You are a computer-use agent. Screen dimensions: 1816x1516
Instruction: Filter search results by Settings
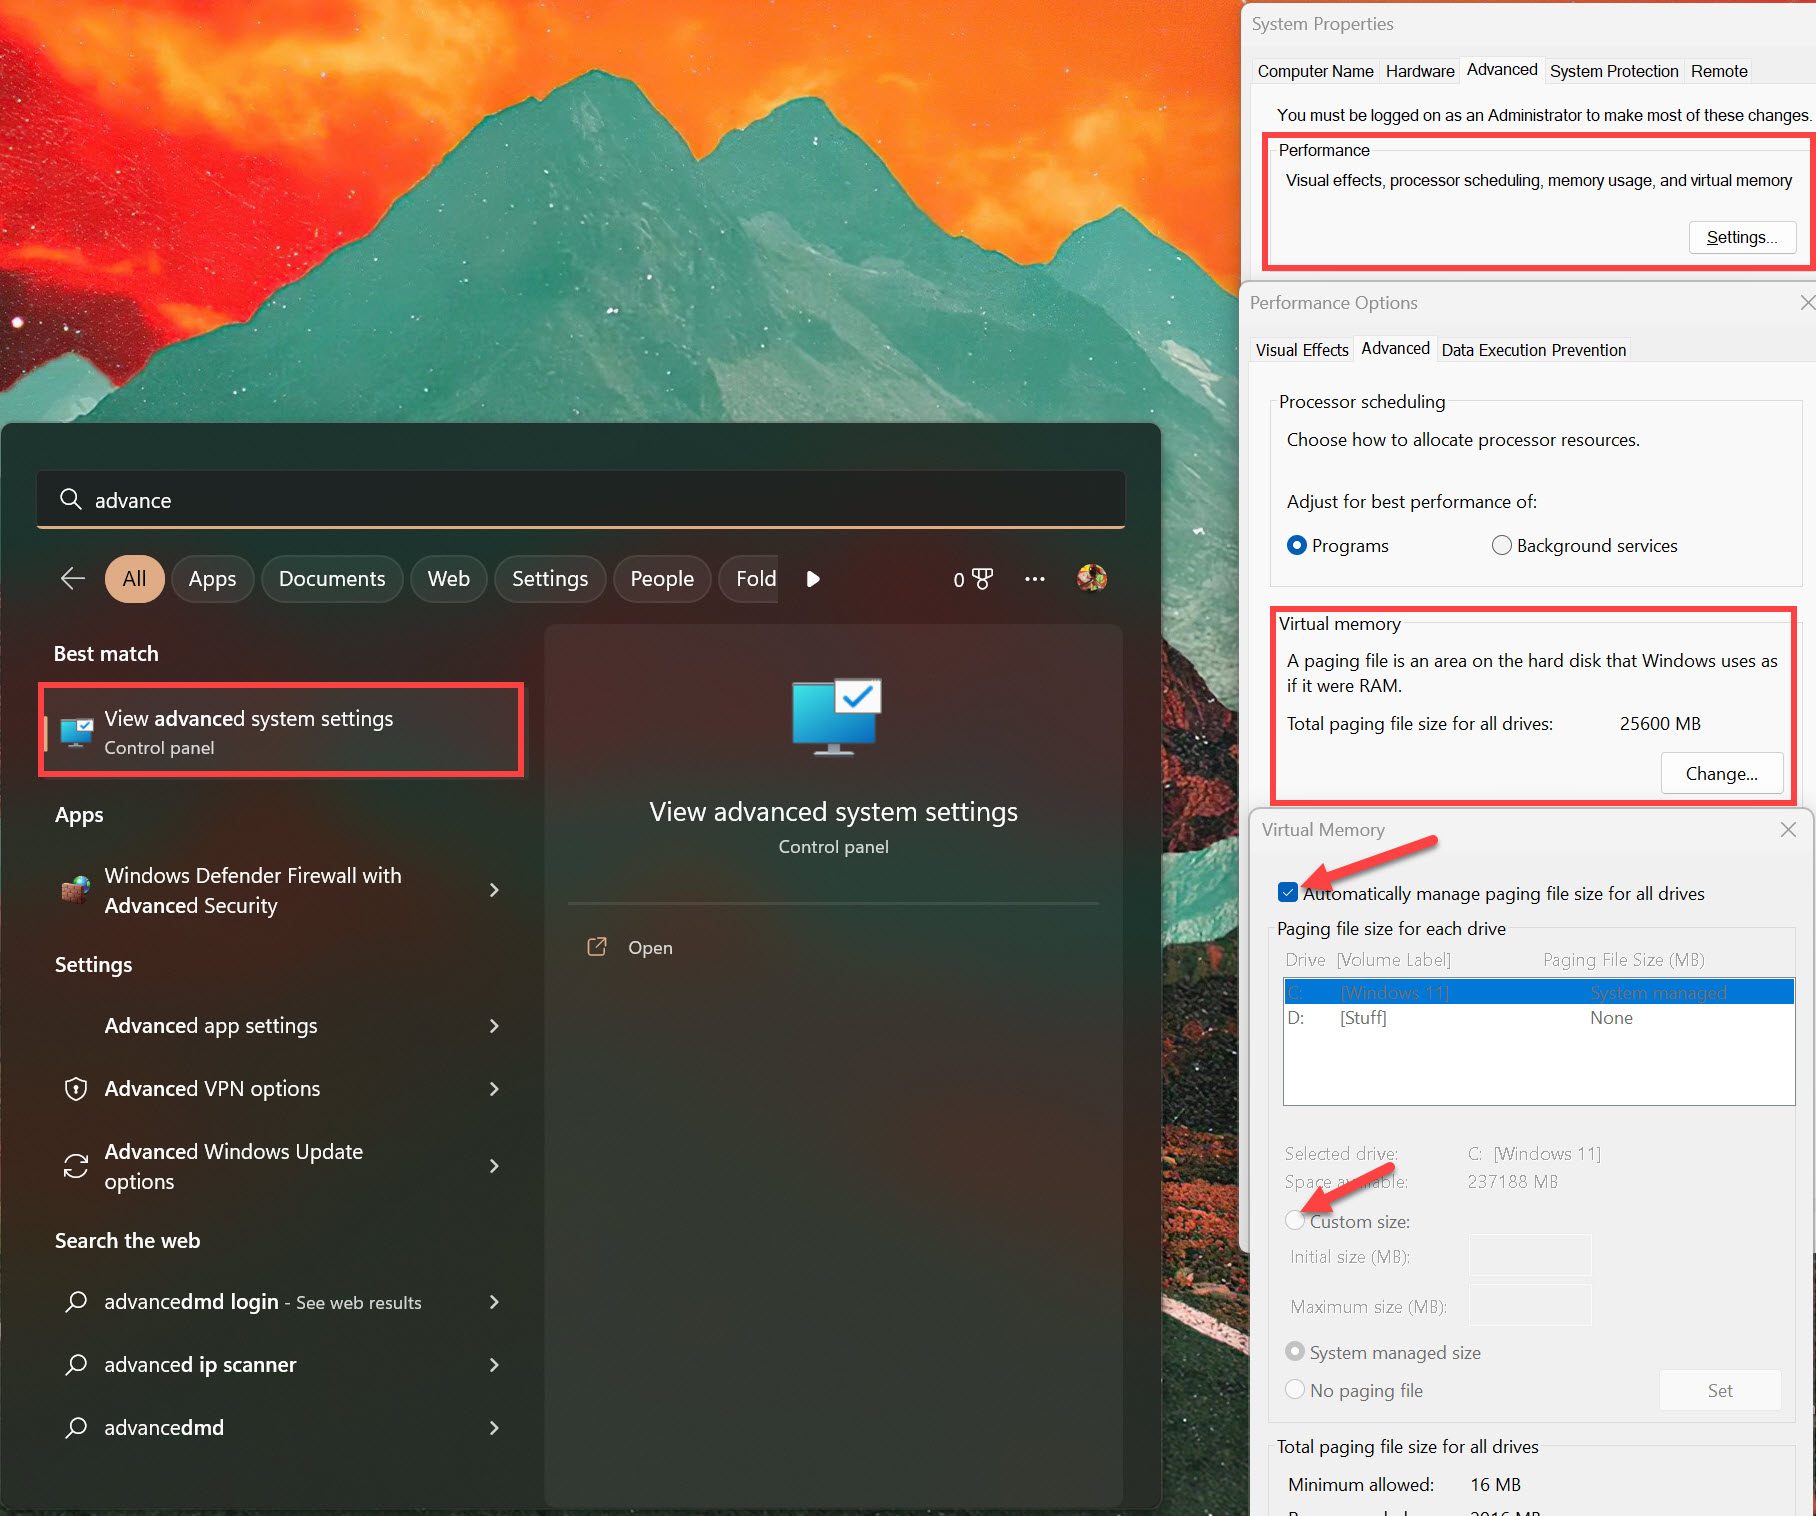coord(550,579)
